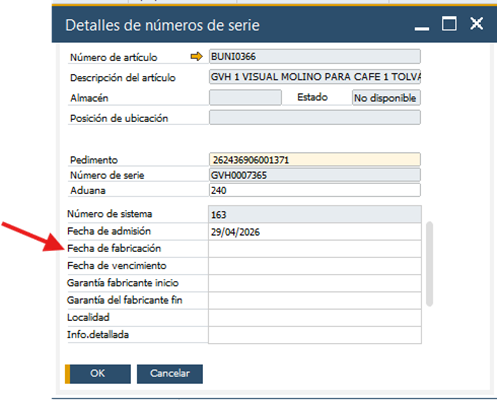497x400 pixels.
Task: Select the Aduana field showing 240
Action: coord(315,190)
